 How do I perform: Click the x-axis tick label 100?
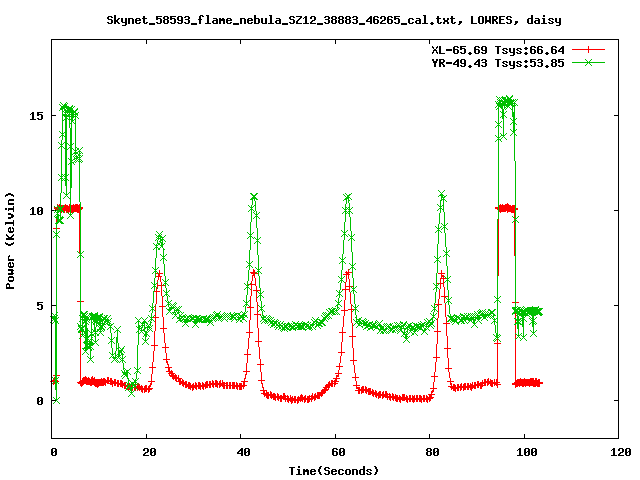tap(527, 452)
